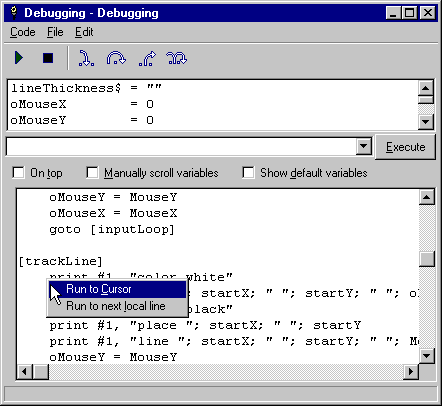Click the black Stop square icon
442x406 pixels.
(48, 58)
